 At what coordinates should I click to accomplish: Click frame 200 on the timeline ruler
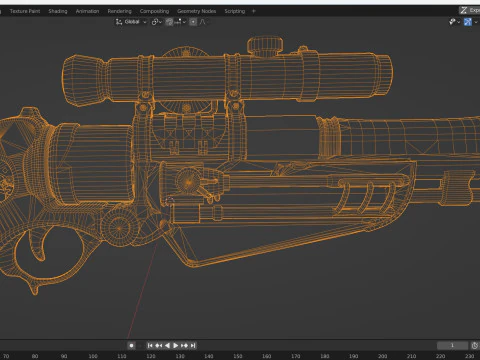click(383, 356)
